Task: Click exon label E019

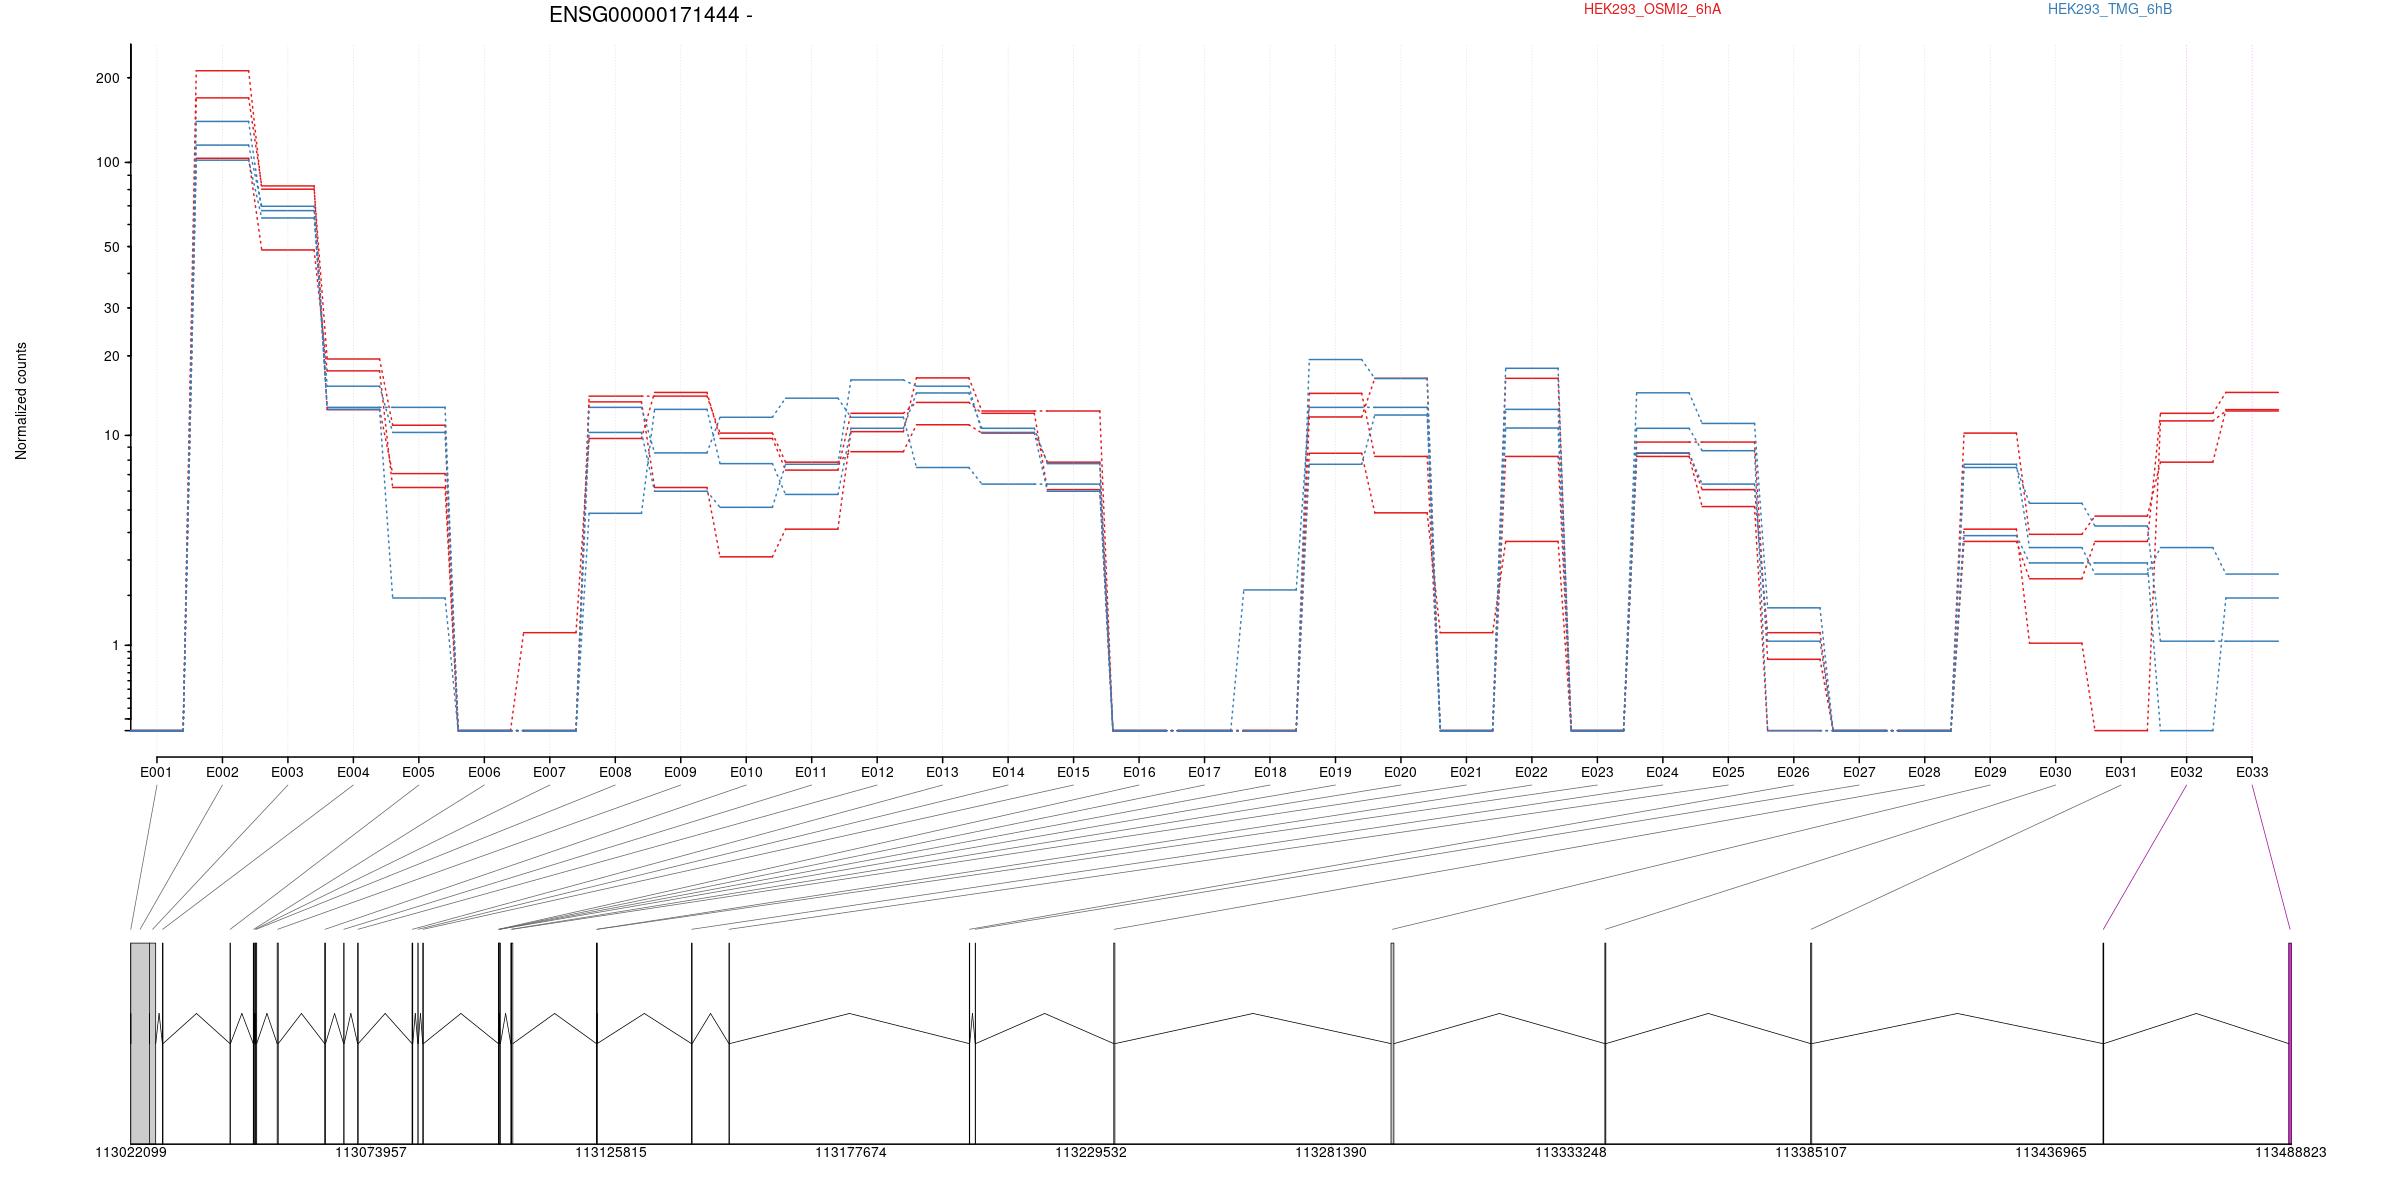Action: 1335,772
